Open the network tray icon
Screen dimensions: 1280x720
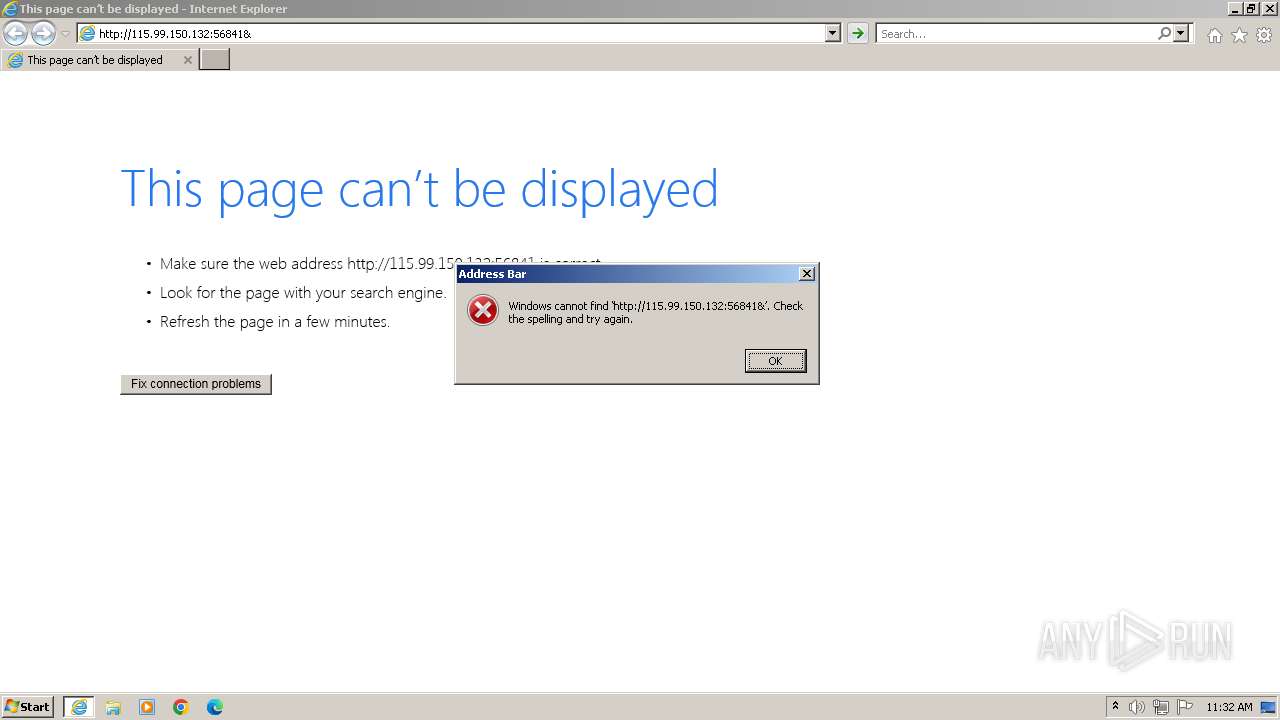pyautogui.click(x=1161, y=707)
